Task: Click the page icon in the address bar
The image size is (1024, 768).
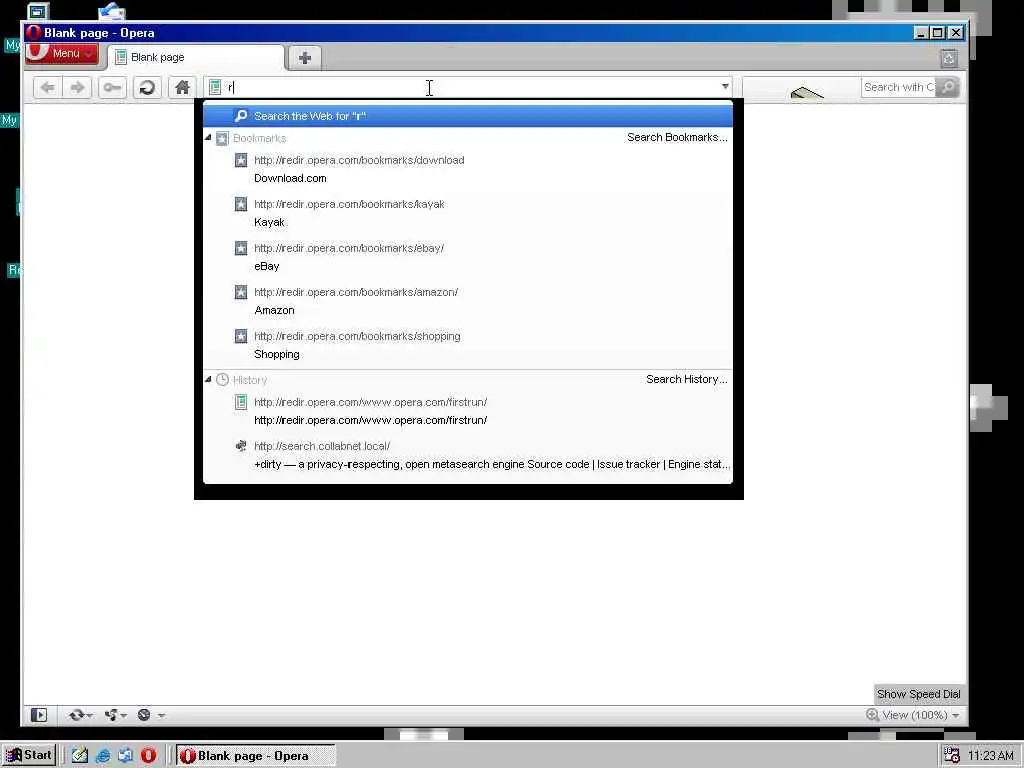Action: tap(215, 87)
